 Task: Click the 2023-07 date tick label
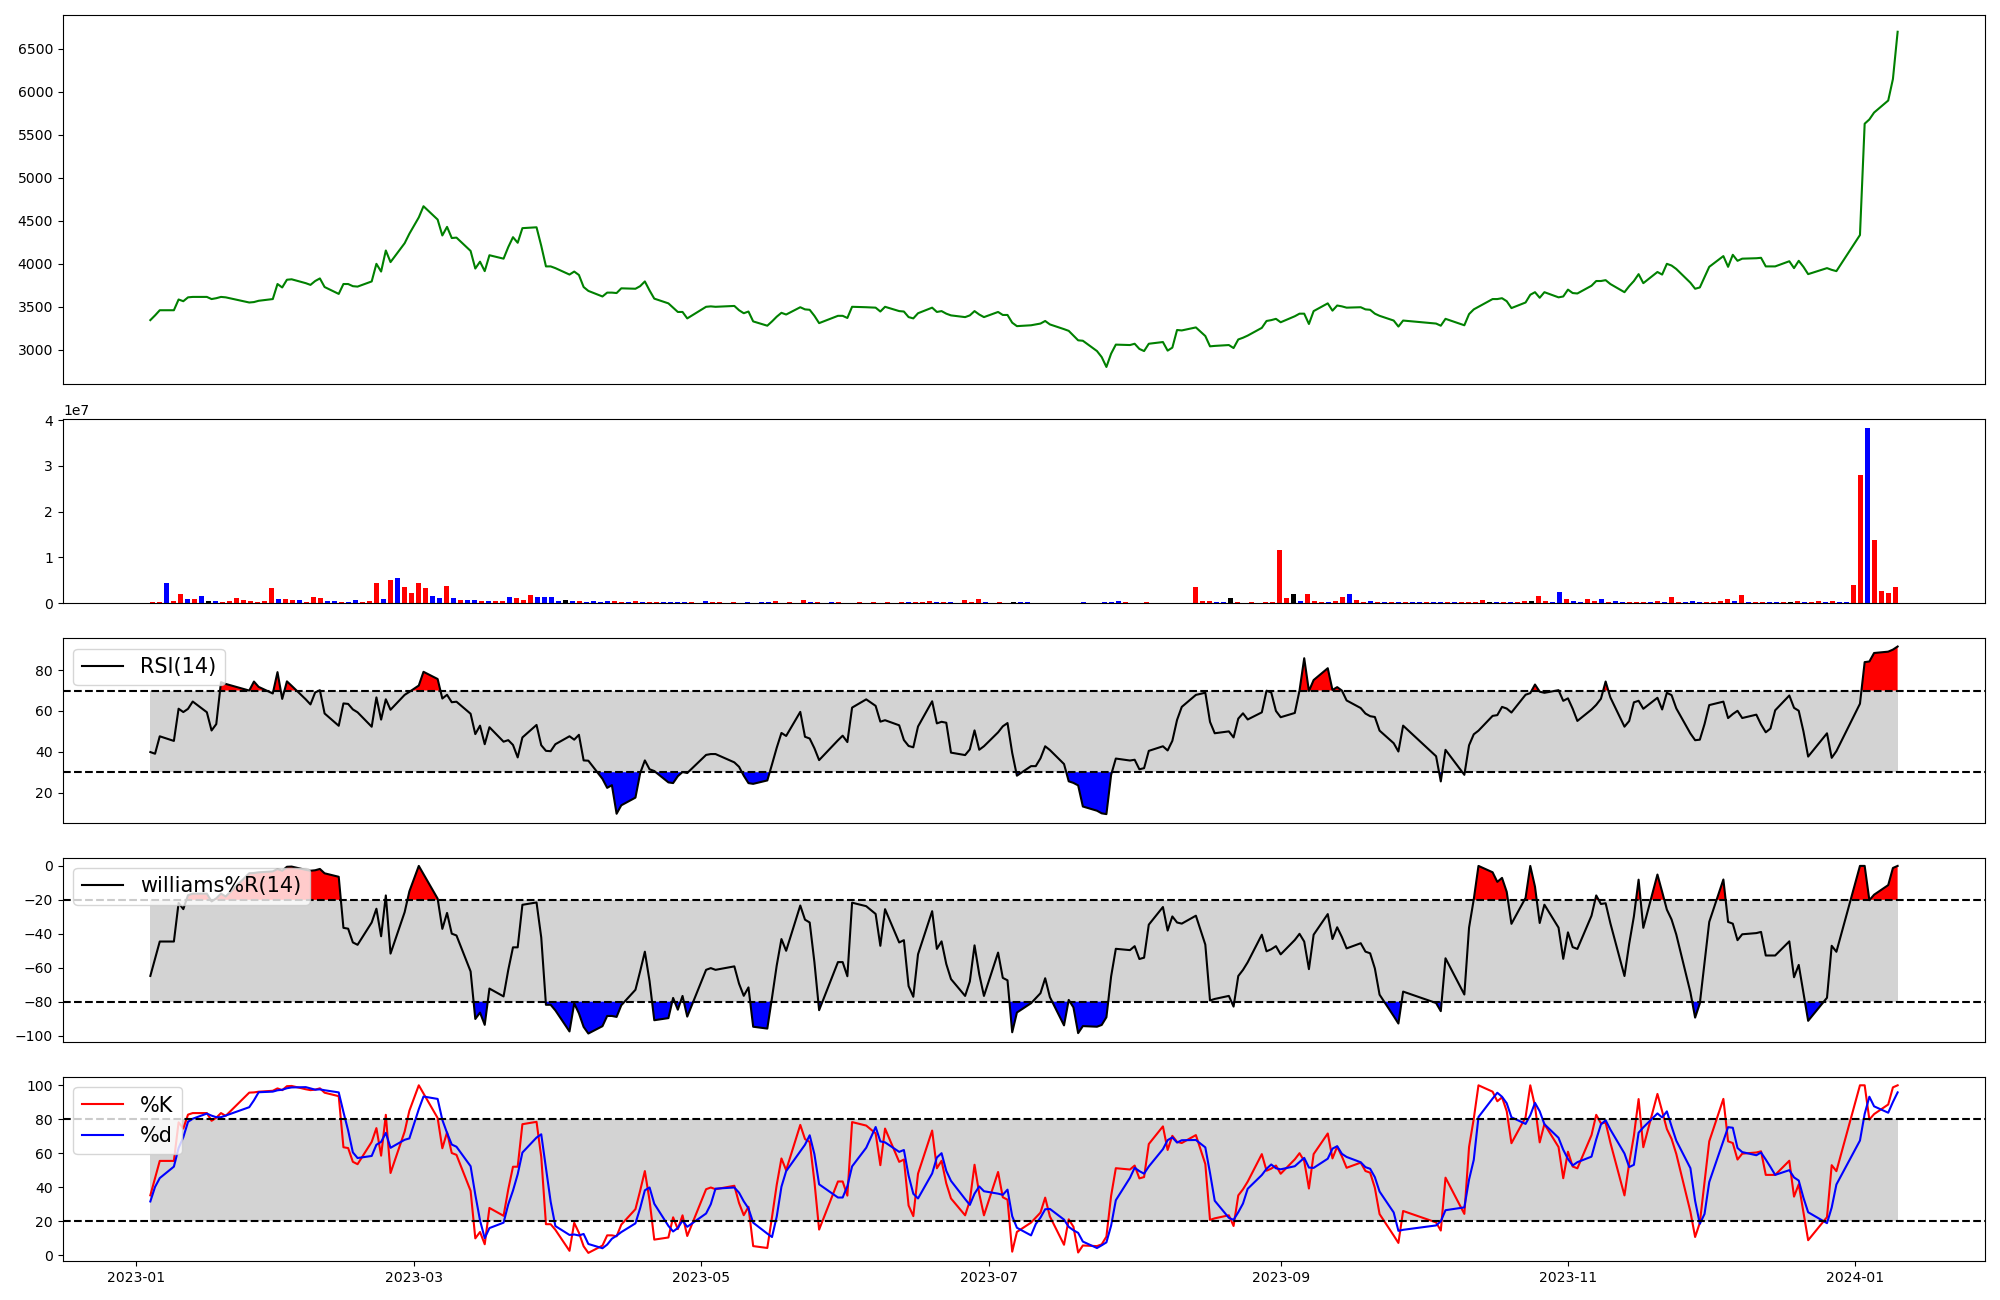tap(988, 1277)
